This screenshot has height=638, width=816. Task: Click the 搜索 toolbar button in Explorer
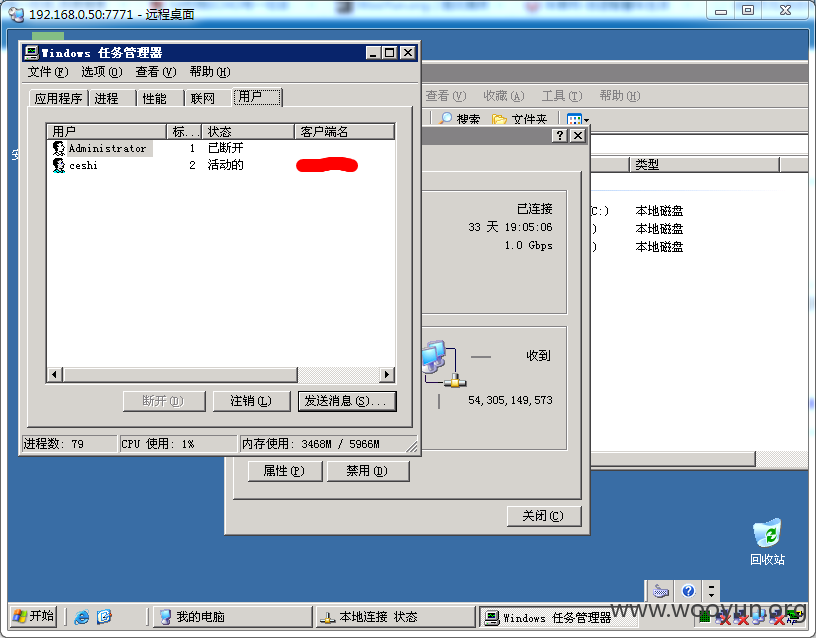(x=460, y=119)
